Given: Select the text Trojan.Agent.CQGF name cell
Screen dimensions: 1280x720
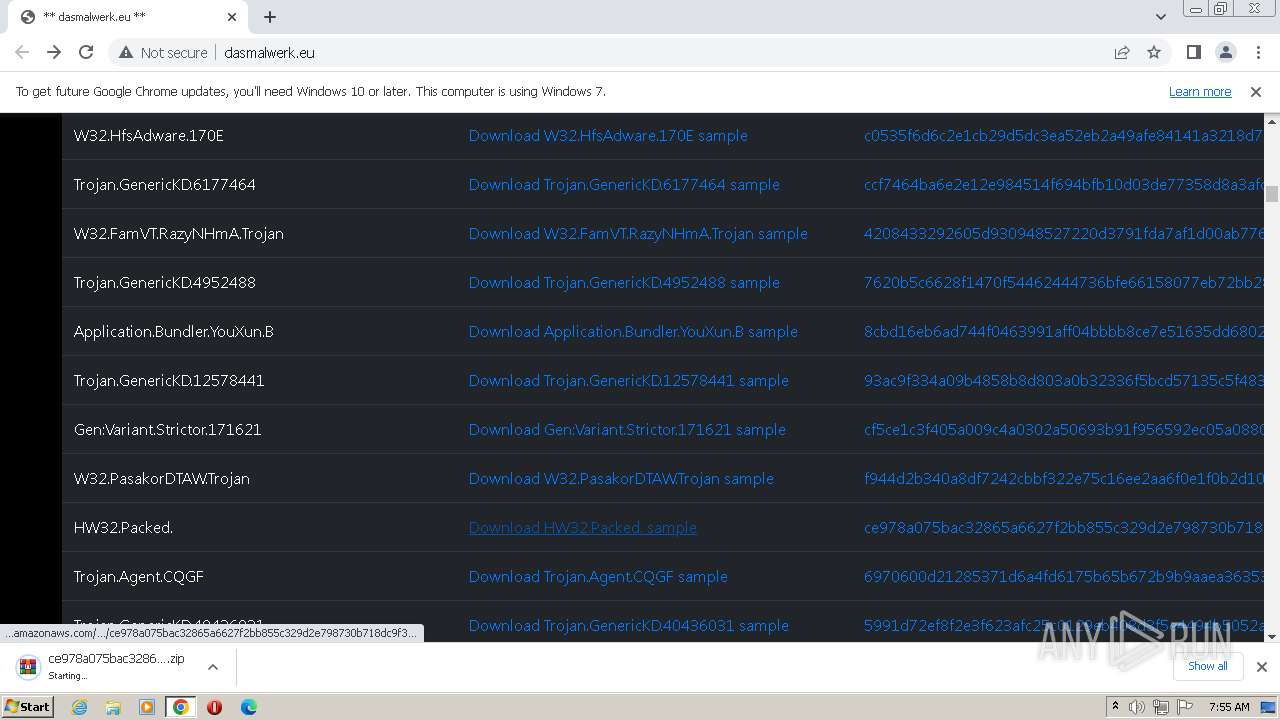Looking at the screenshot, I should coord(139,576).
